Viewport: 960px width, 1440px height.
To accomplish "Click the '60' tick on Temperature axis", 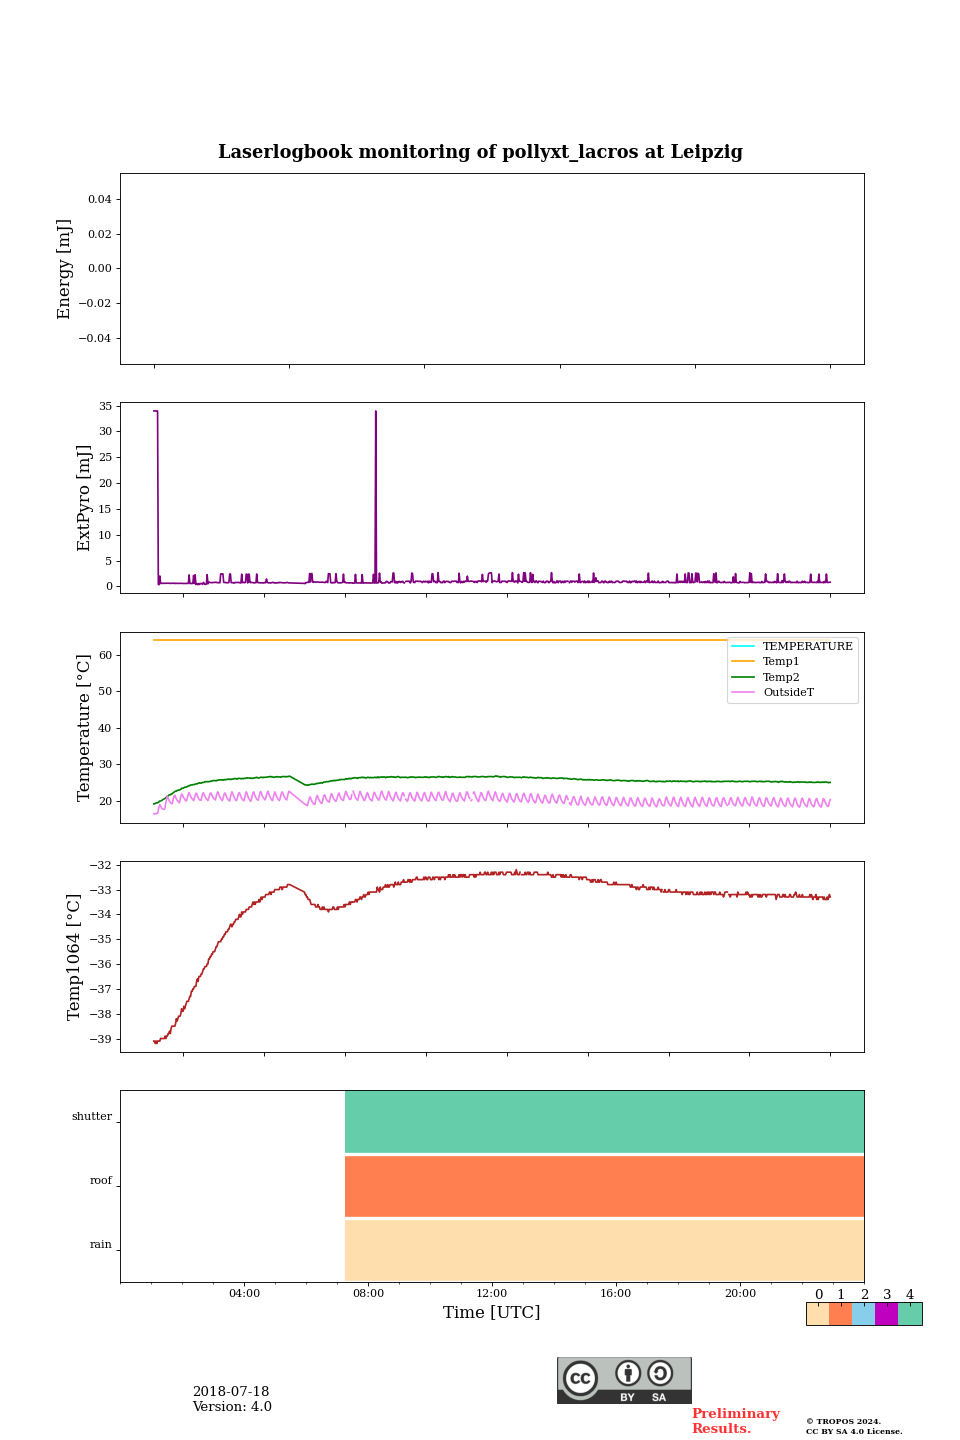I will 105,655.
